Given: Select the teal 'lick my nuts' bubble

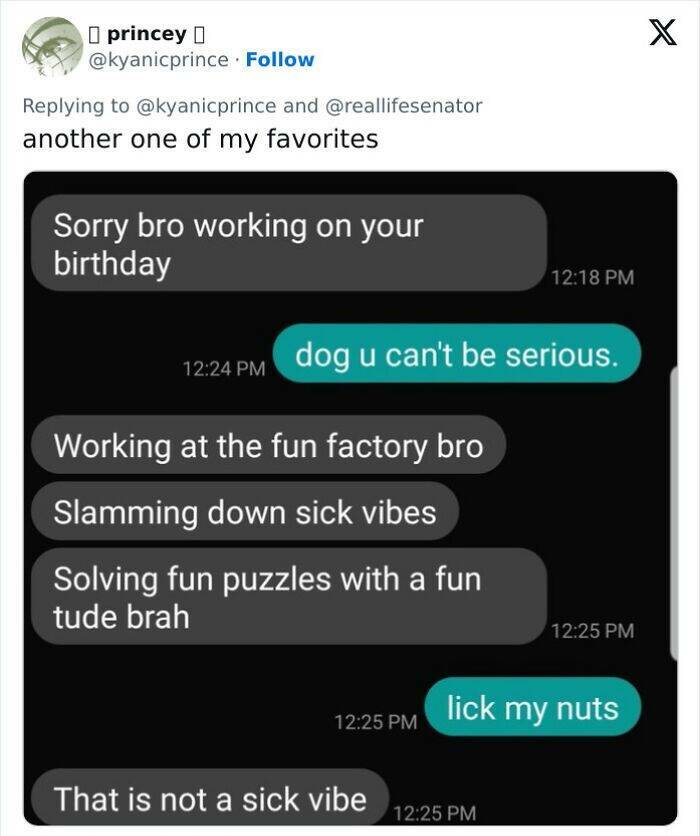Looking at the screenshot, I should coord(533,707).
